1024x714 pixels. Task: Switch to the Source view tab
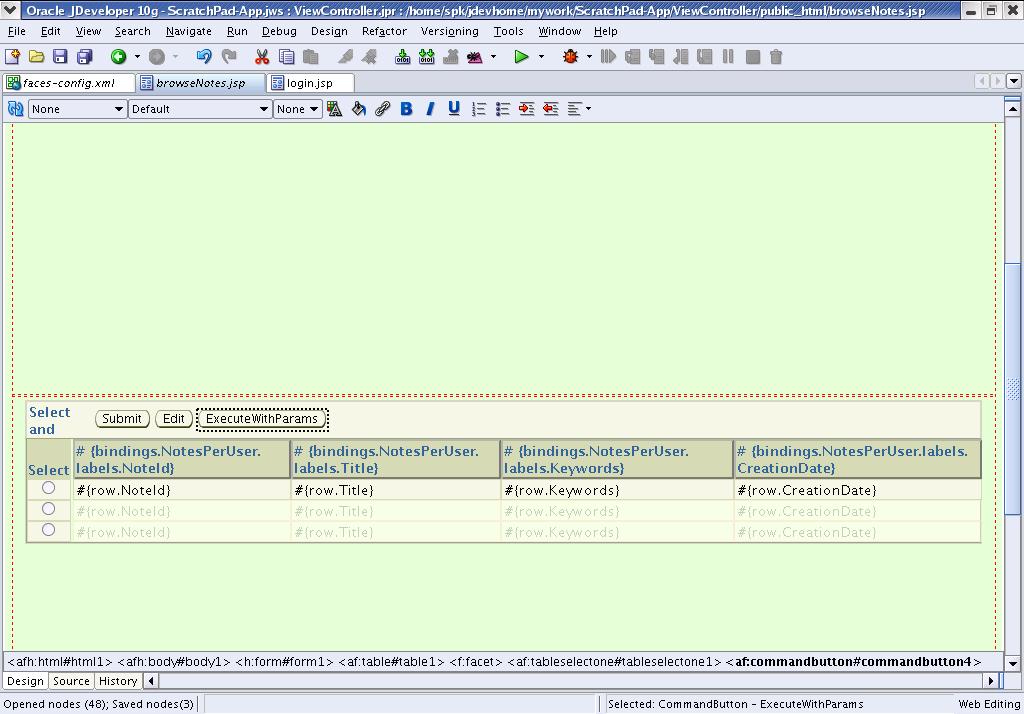coord(71,681)
